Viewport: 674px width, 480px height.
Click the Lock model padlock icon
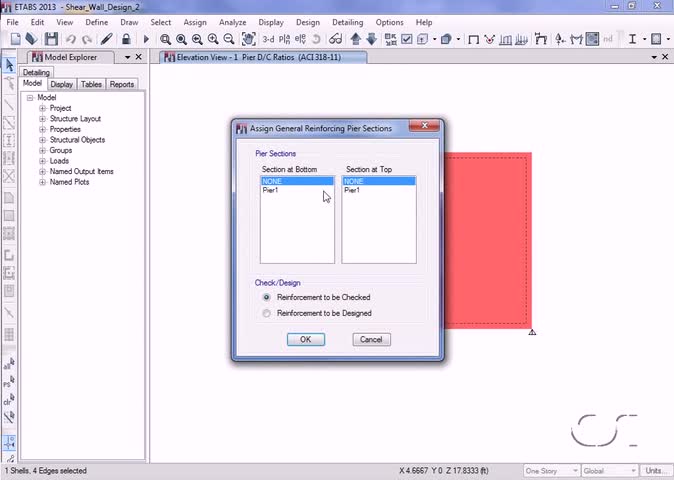point(126,39)
